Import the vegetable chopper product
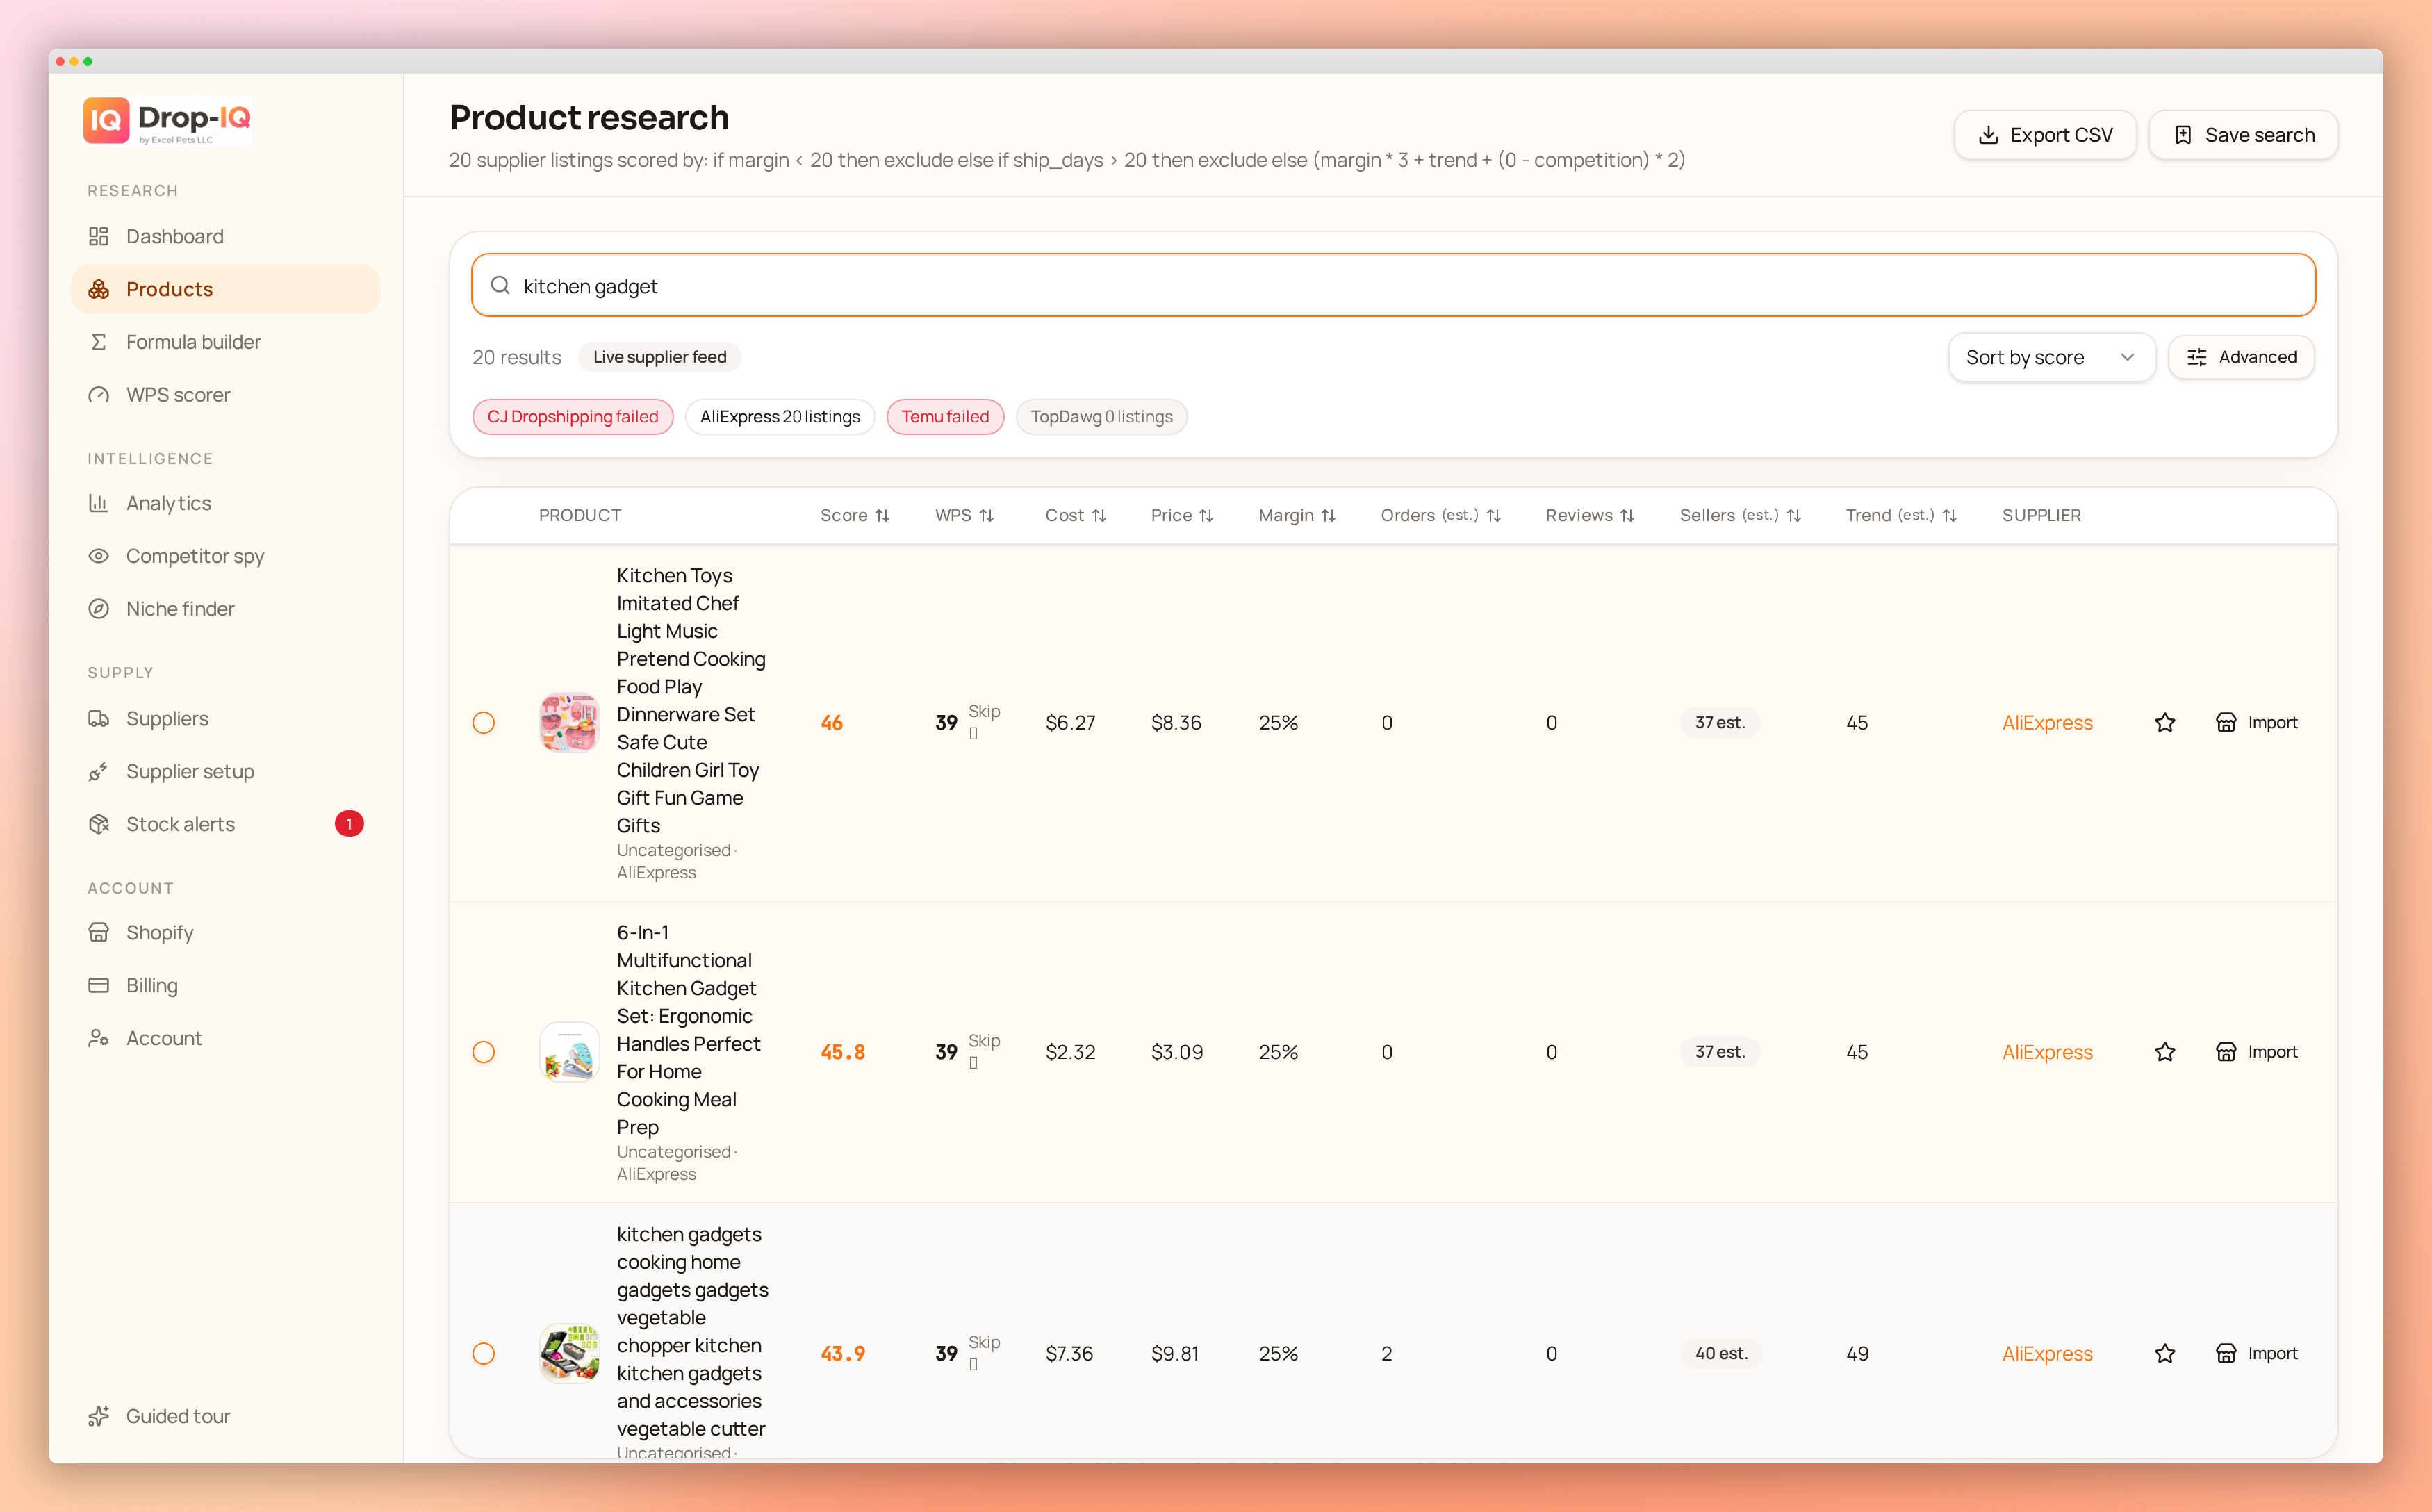This screenshot has width=2432, height=1512. (2257, 1354)
